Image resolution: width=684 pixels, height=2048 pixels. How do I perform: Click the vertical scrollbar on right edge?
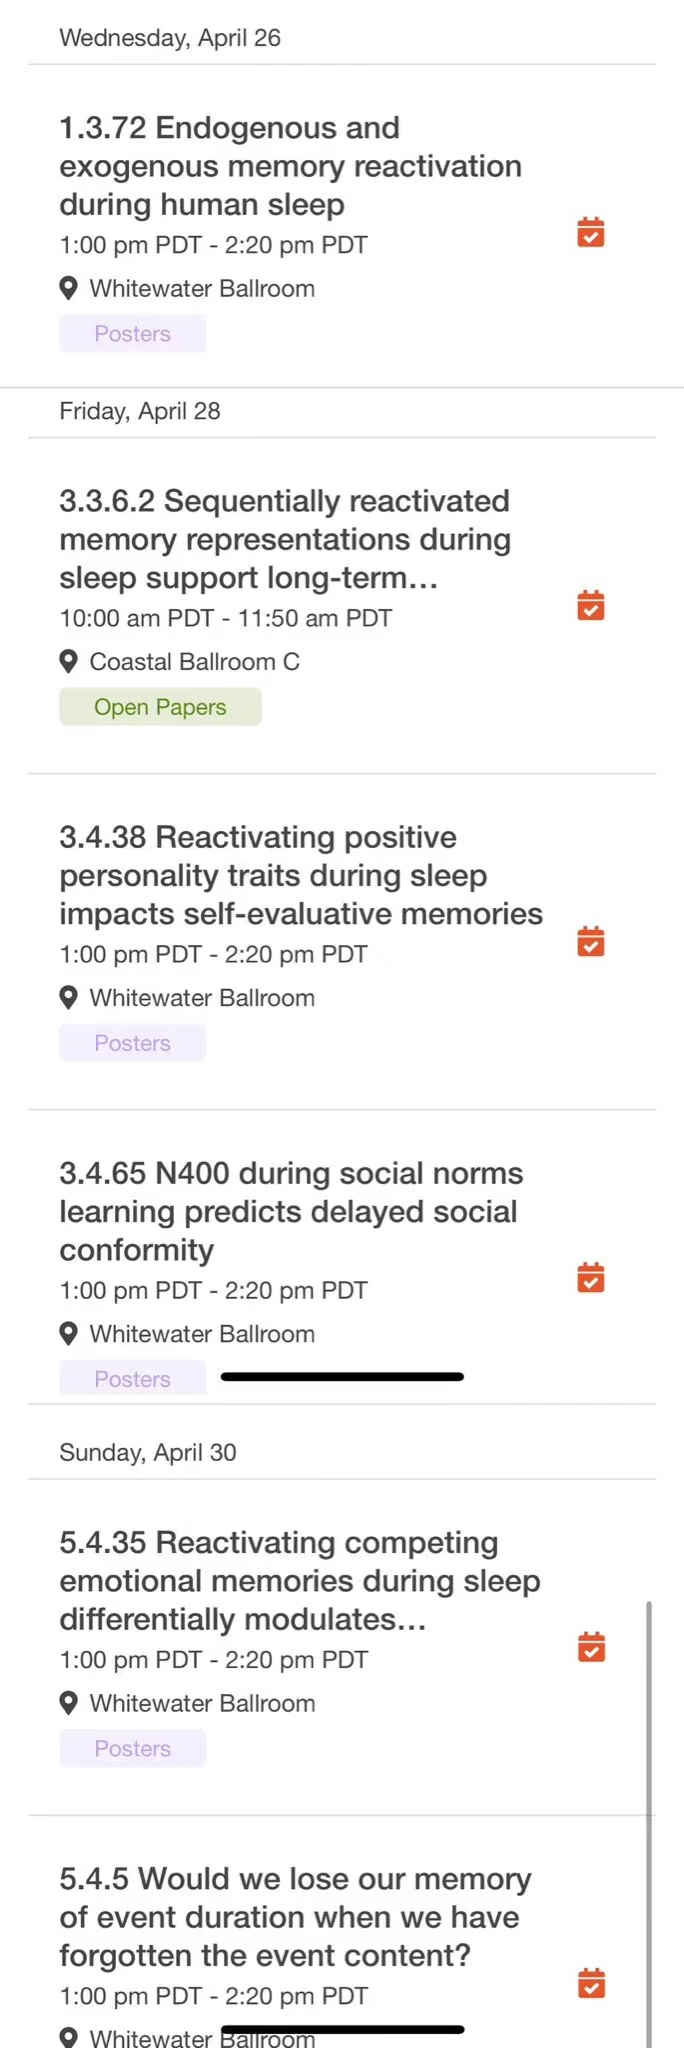pyautogui.click(x=649, y=1824)
